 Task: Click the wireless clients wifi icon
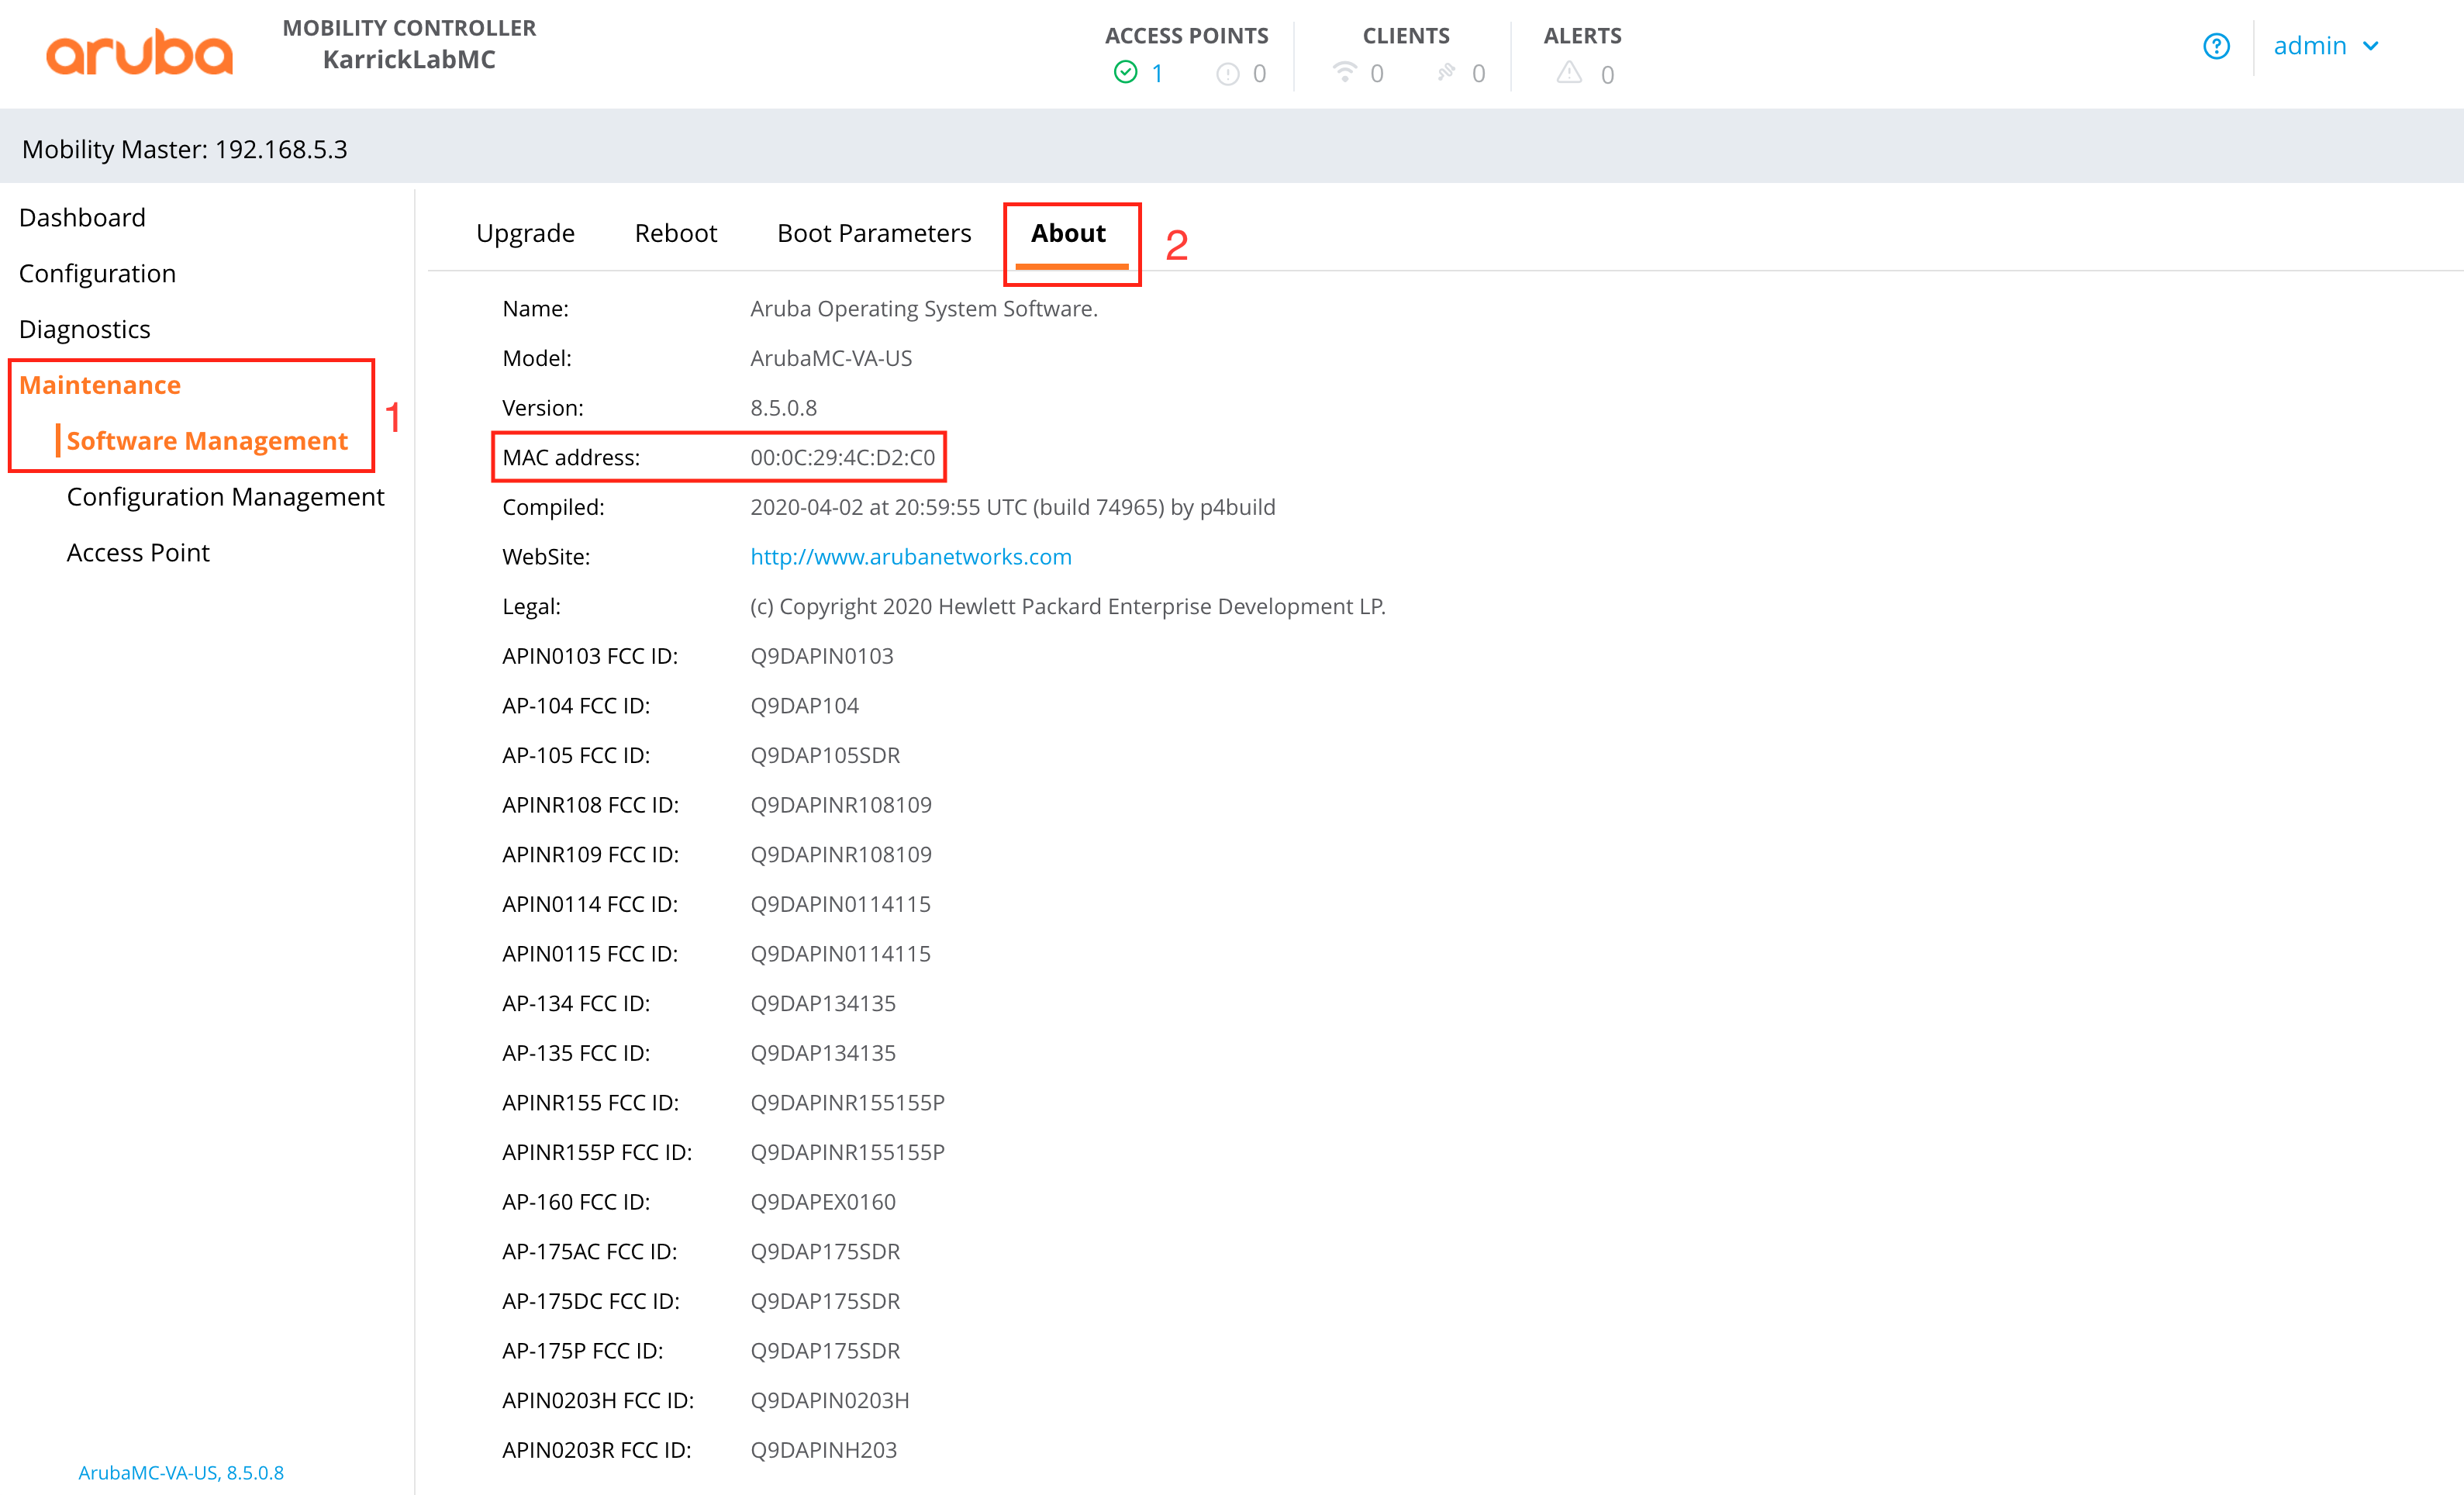tap(1344, 72)
